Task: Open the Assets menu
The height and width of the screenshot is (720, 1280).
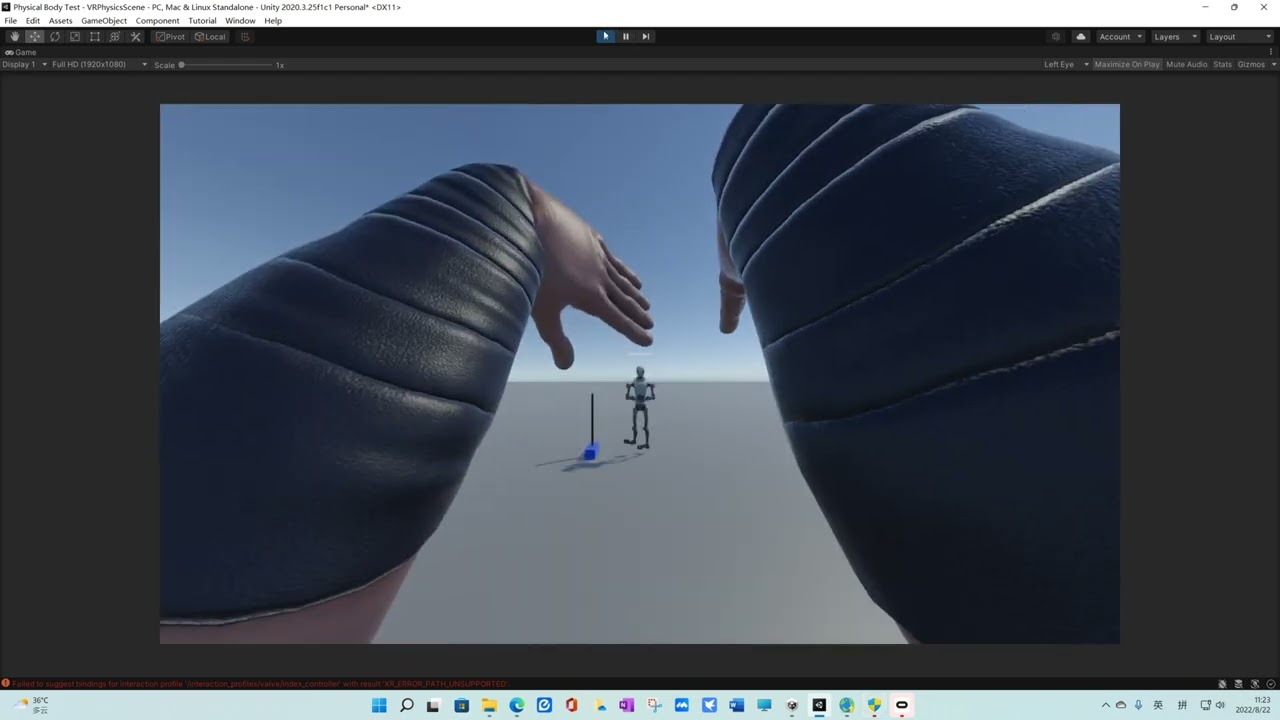Action: coord(60,21)
